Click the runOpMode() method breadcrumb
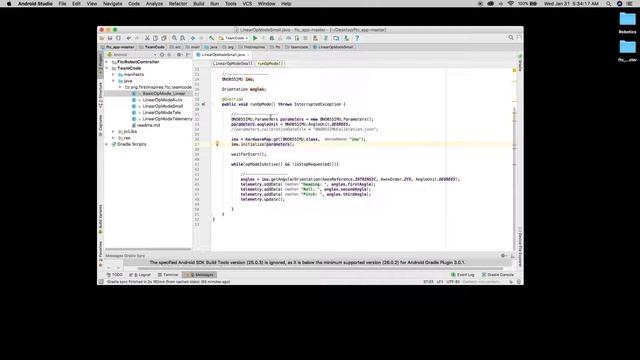The height and width of the screenshot is (360, 640). pyautogui.click(x=271, y=64)
